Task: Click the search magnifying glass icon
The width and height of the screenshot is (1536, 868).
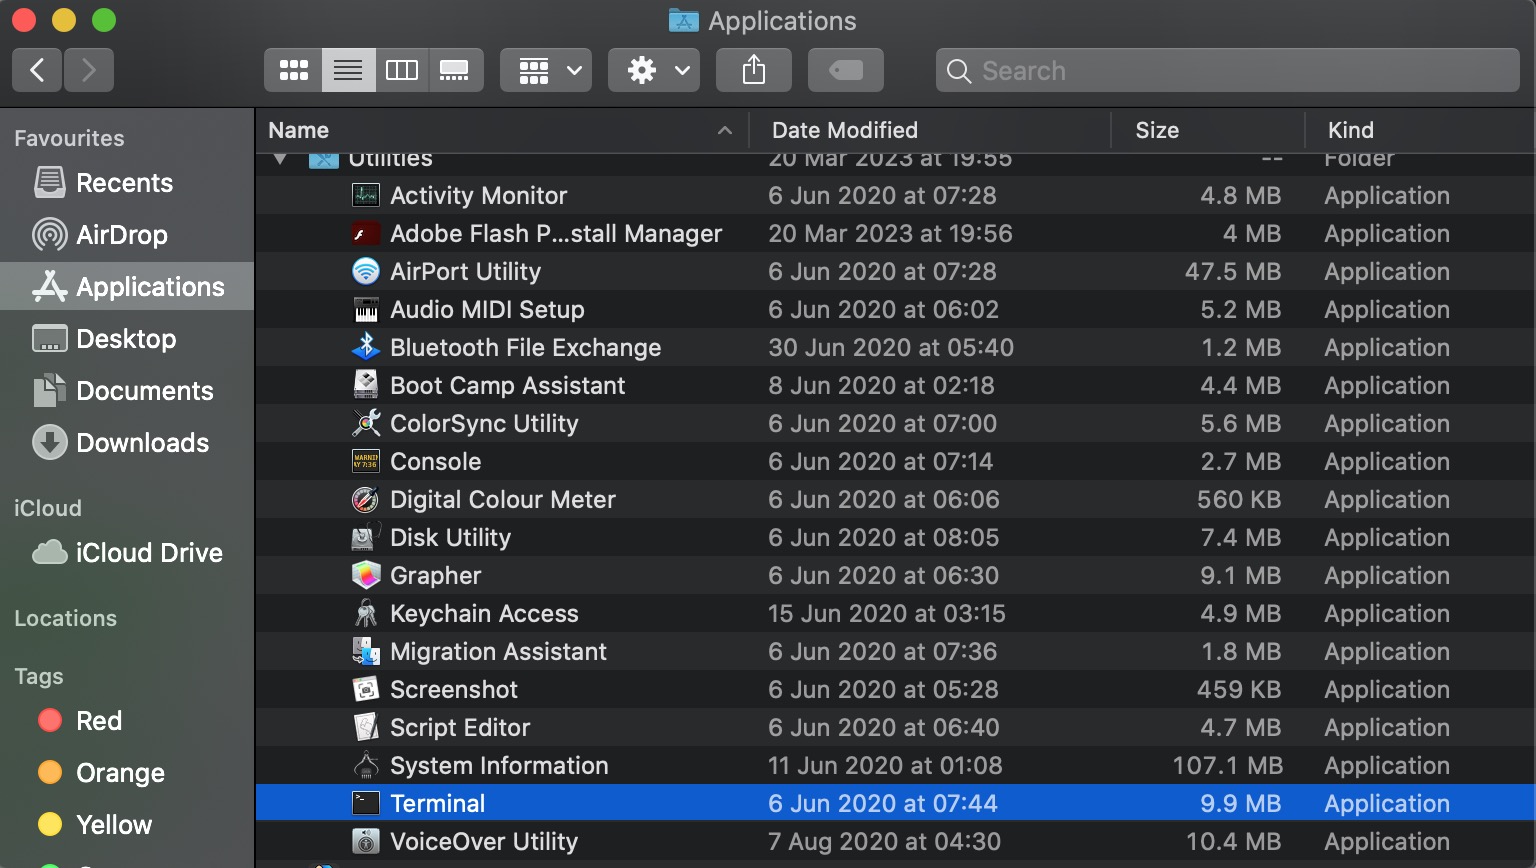Action: pos(958,71)
